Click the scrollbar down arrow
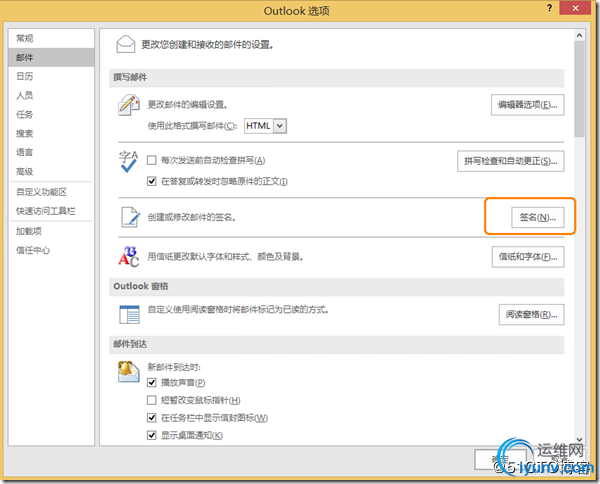Screen dimensions: 600x484 click(x=579, y=440)
